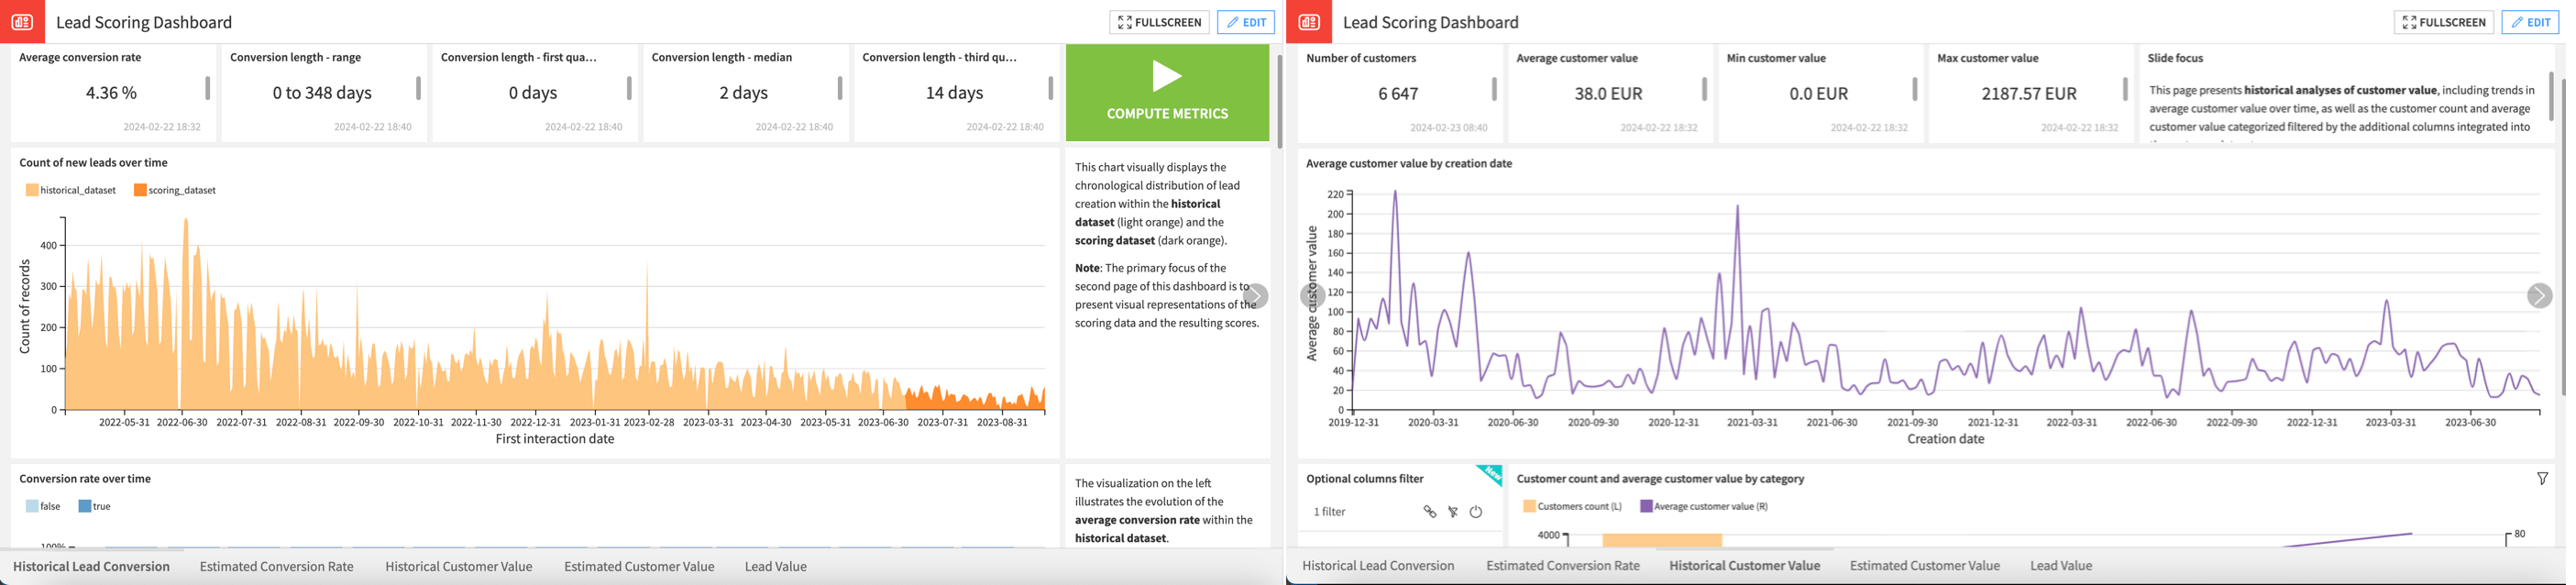The height and width of the screenshot is (585, 2576).
Task: Run the green COMPUTE METRICS button
Action: 1167,92
